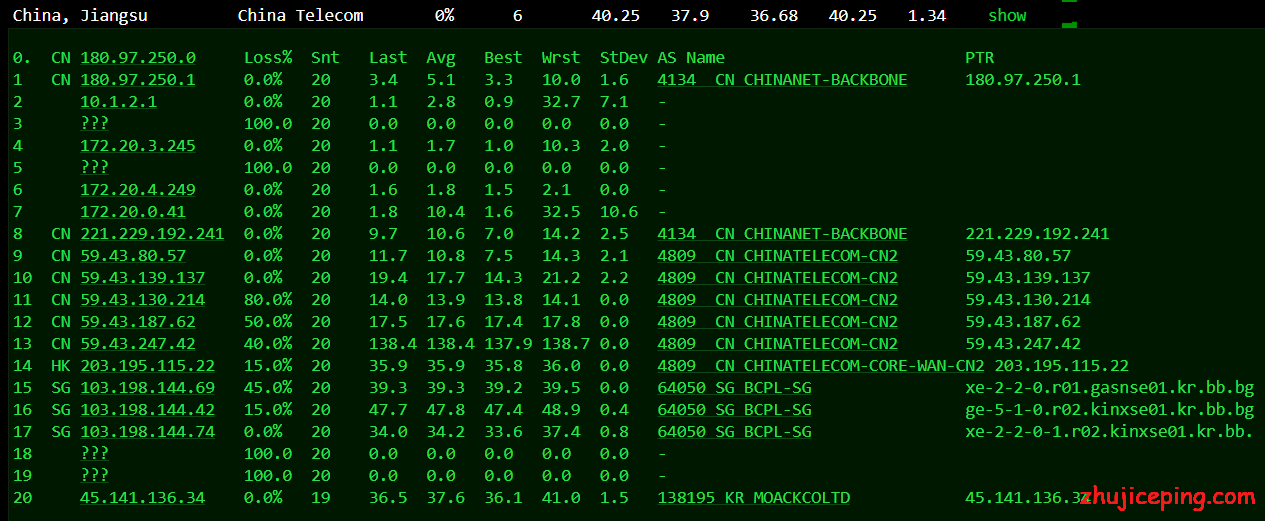The height and width of the screenshot is (521, 1265).
Task: Select the 'China Telecom' provider text
Action: click(301, 16)
